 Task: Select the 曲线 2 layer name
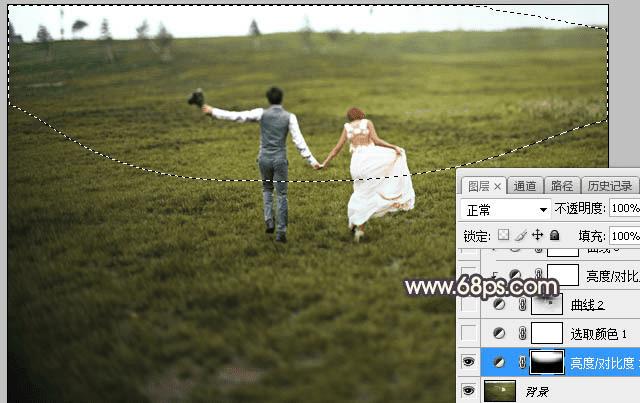pos(587,305)
